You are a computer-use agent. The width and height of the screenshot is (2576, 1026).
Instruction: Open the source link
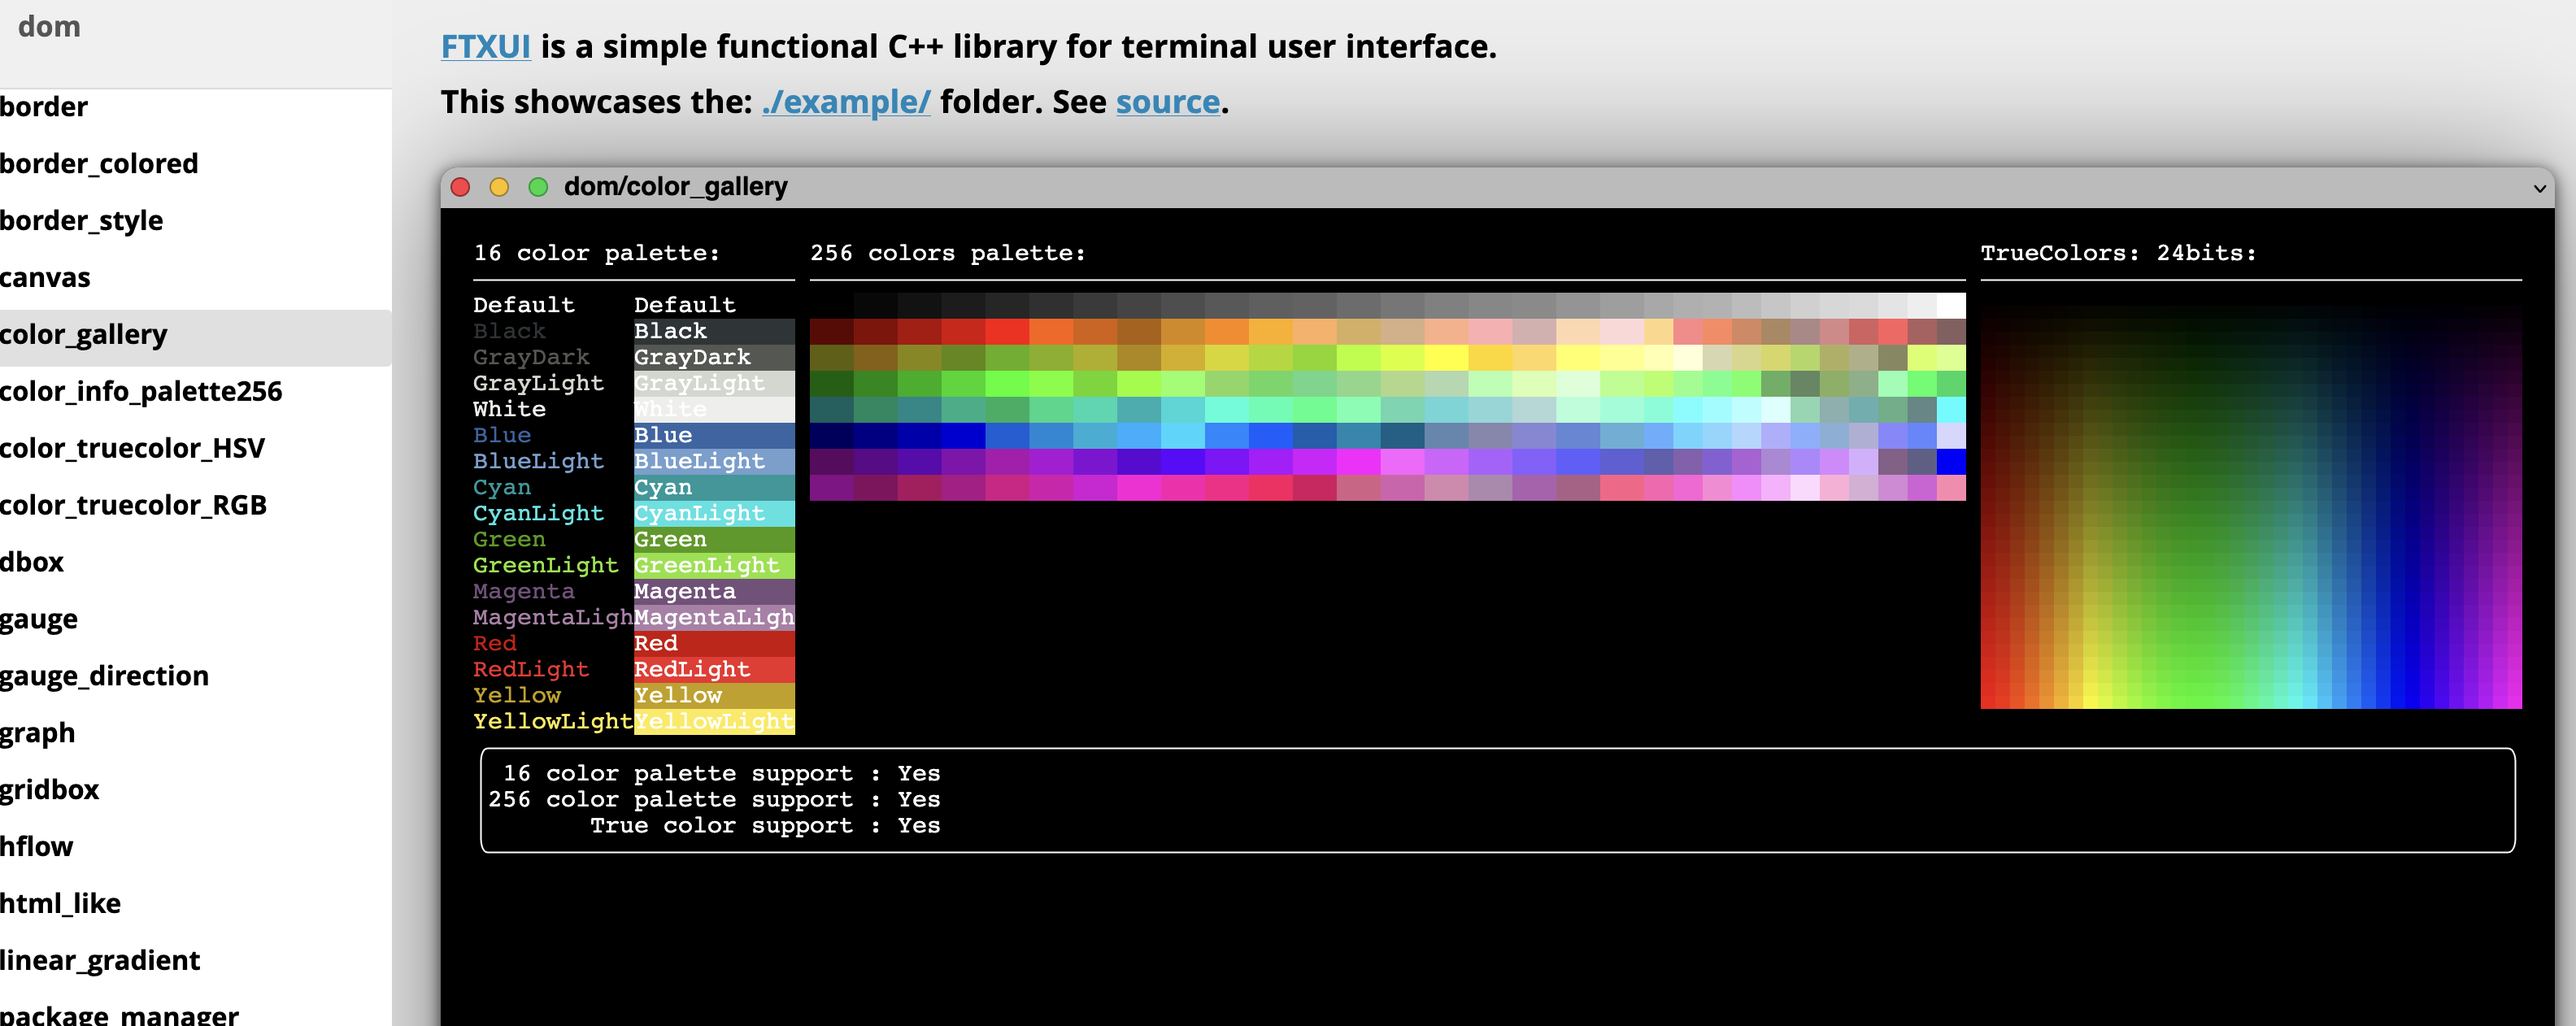[1168, 102]
